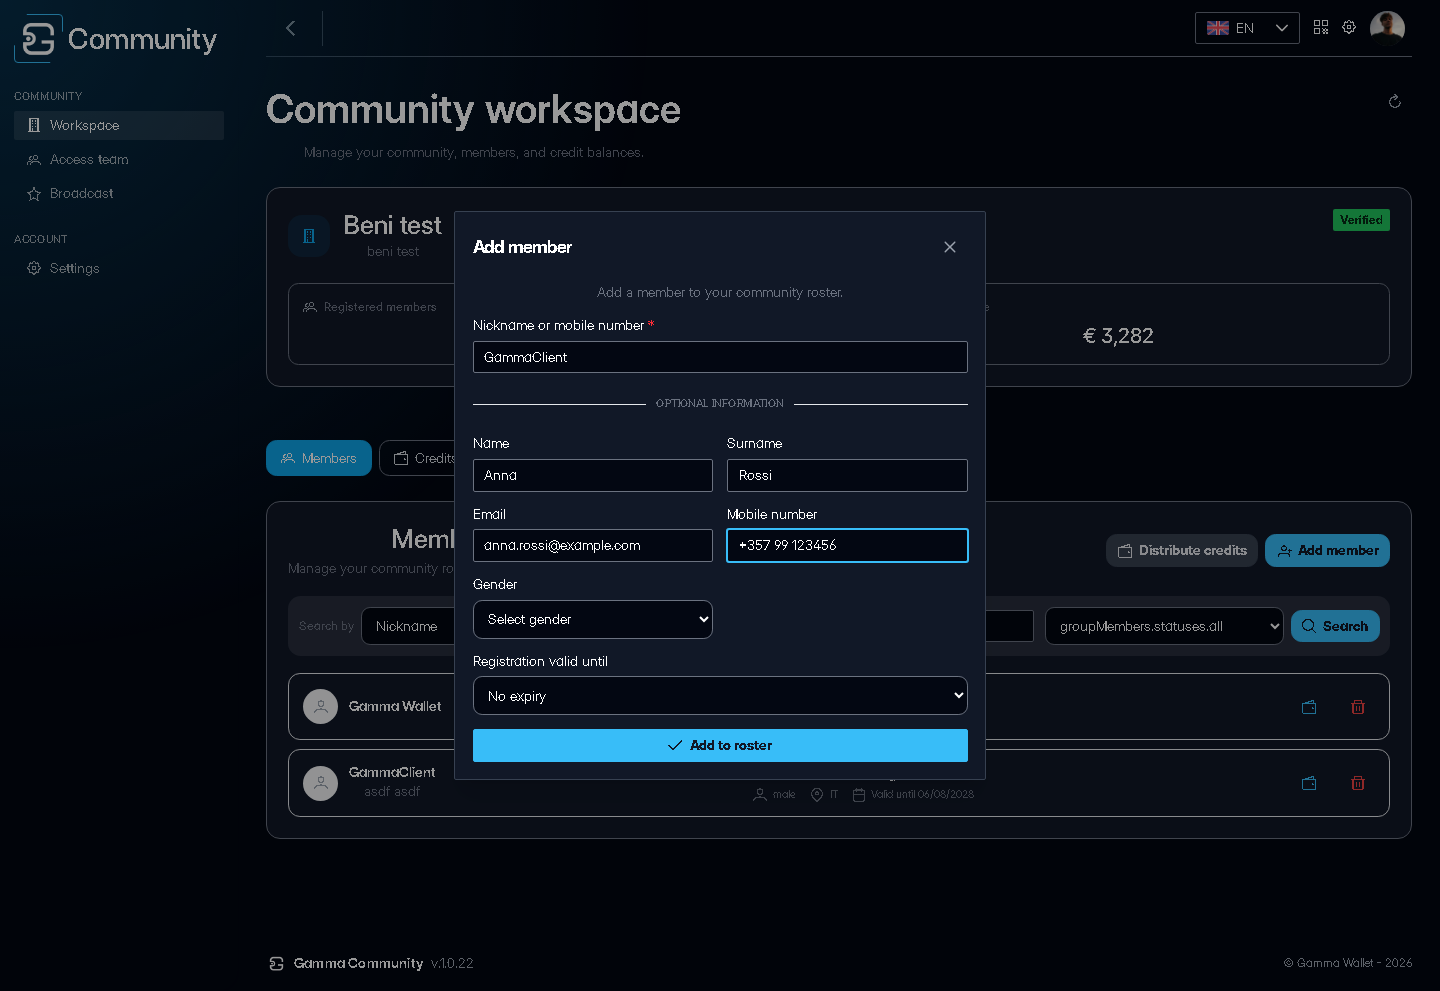This screenshot has height=991, width=1440.
Task: Click the v.1.0.22 version text
Action: coord(452,963)
